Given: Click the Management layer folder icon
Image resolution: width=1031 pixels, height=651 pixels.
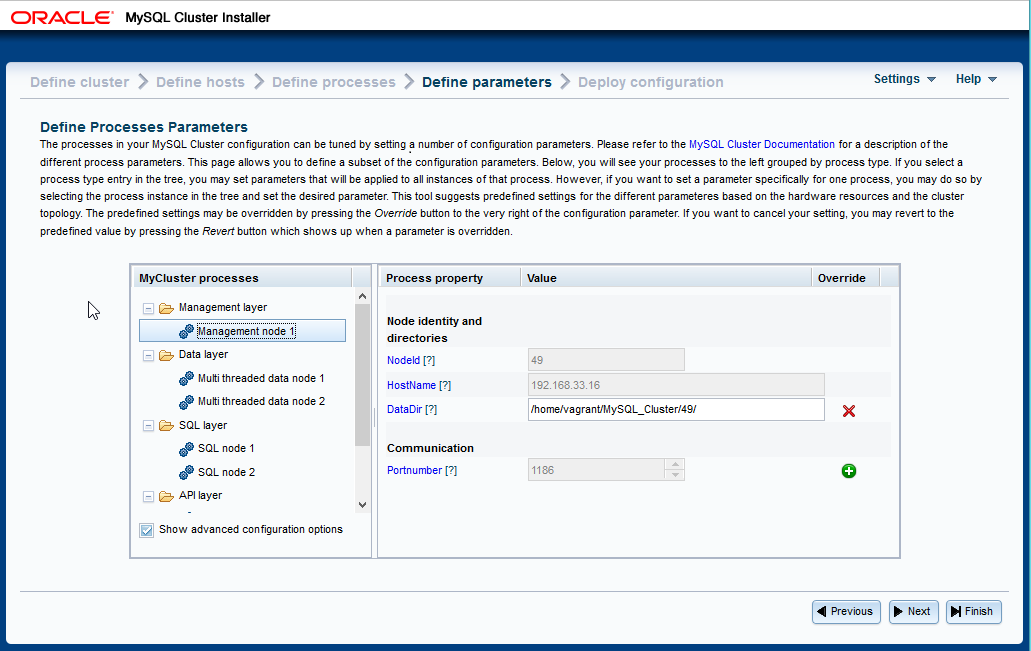Looking at the screenshot, I should tap(166, 308).
